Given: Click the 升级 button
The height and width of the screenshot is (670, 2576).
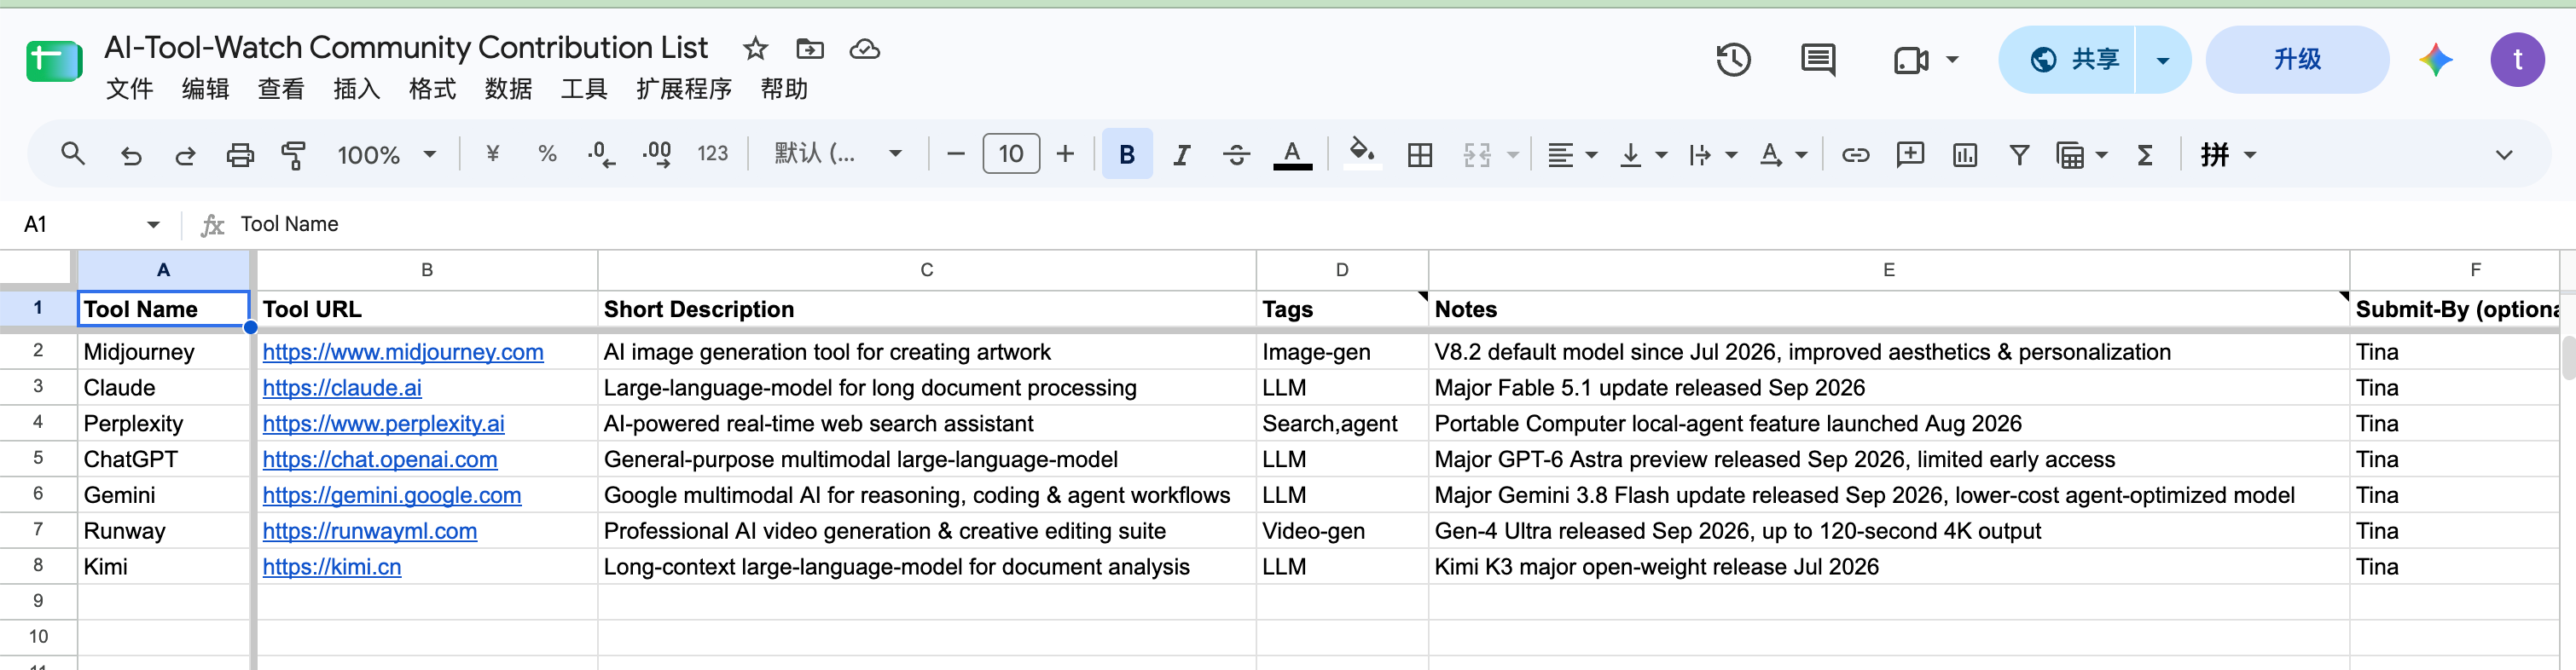Looking at the screenshot, I should [2296, 60].
